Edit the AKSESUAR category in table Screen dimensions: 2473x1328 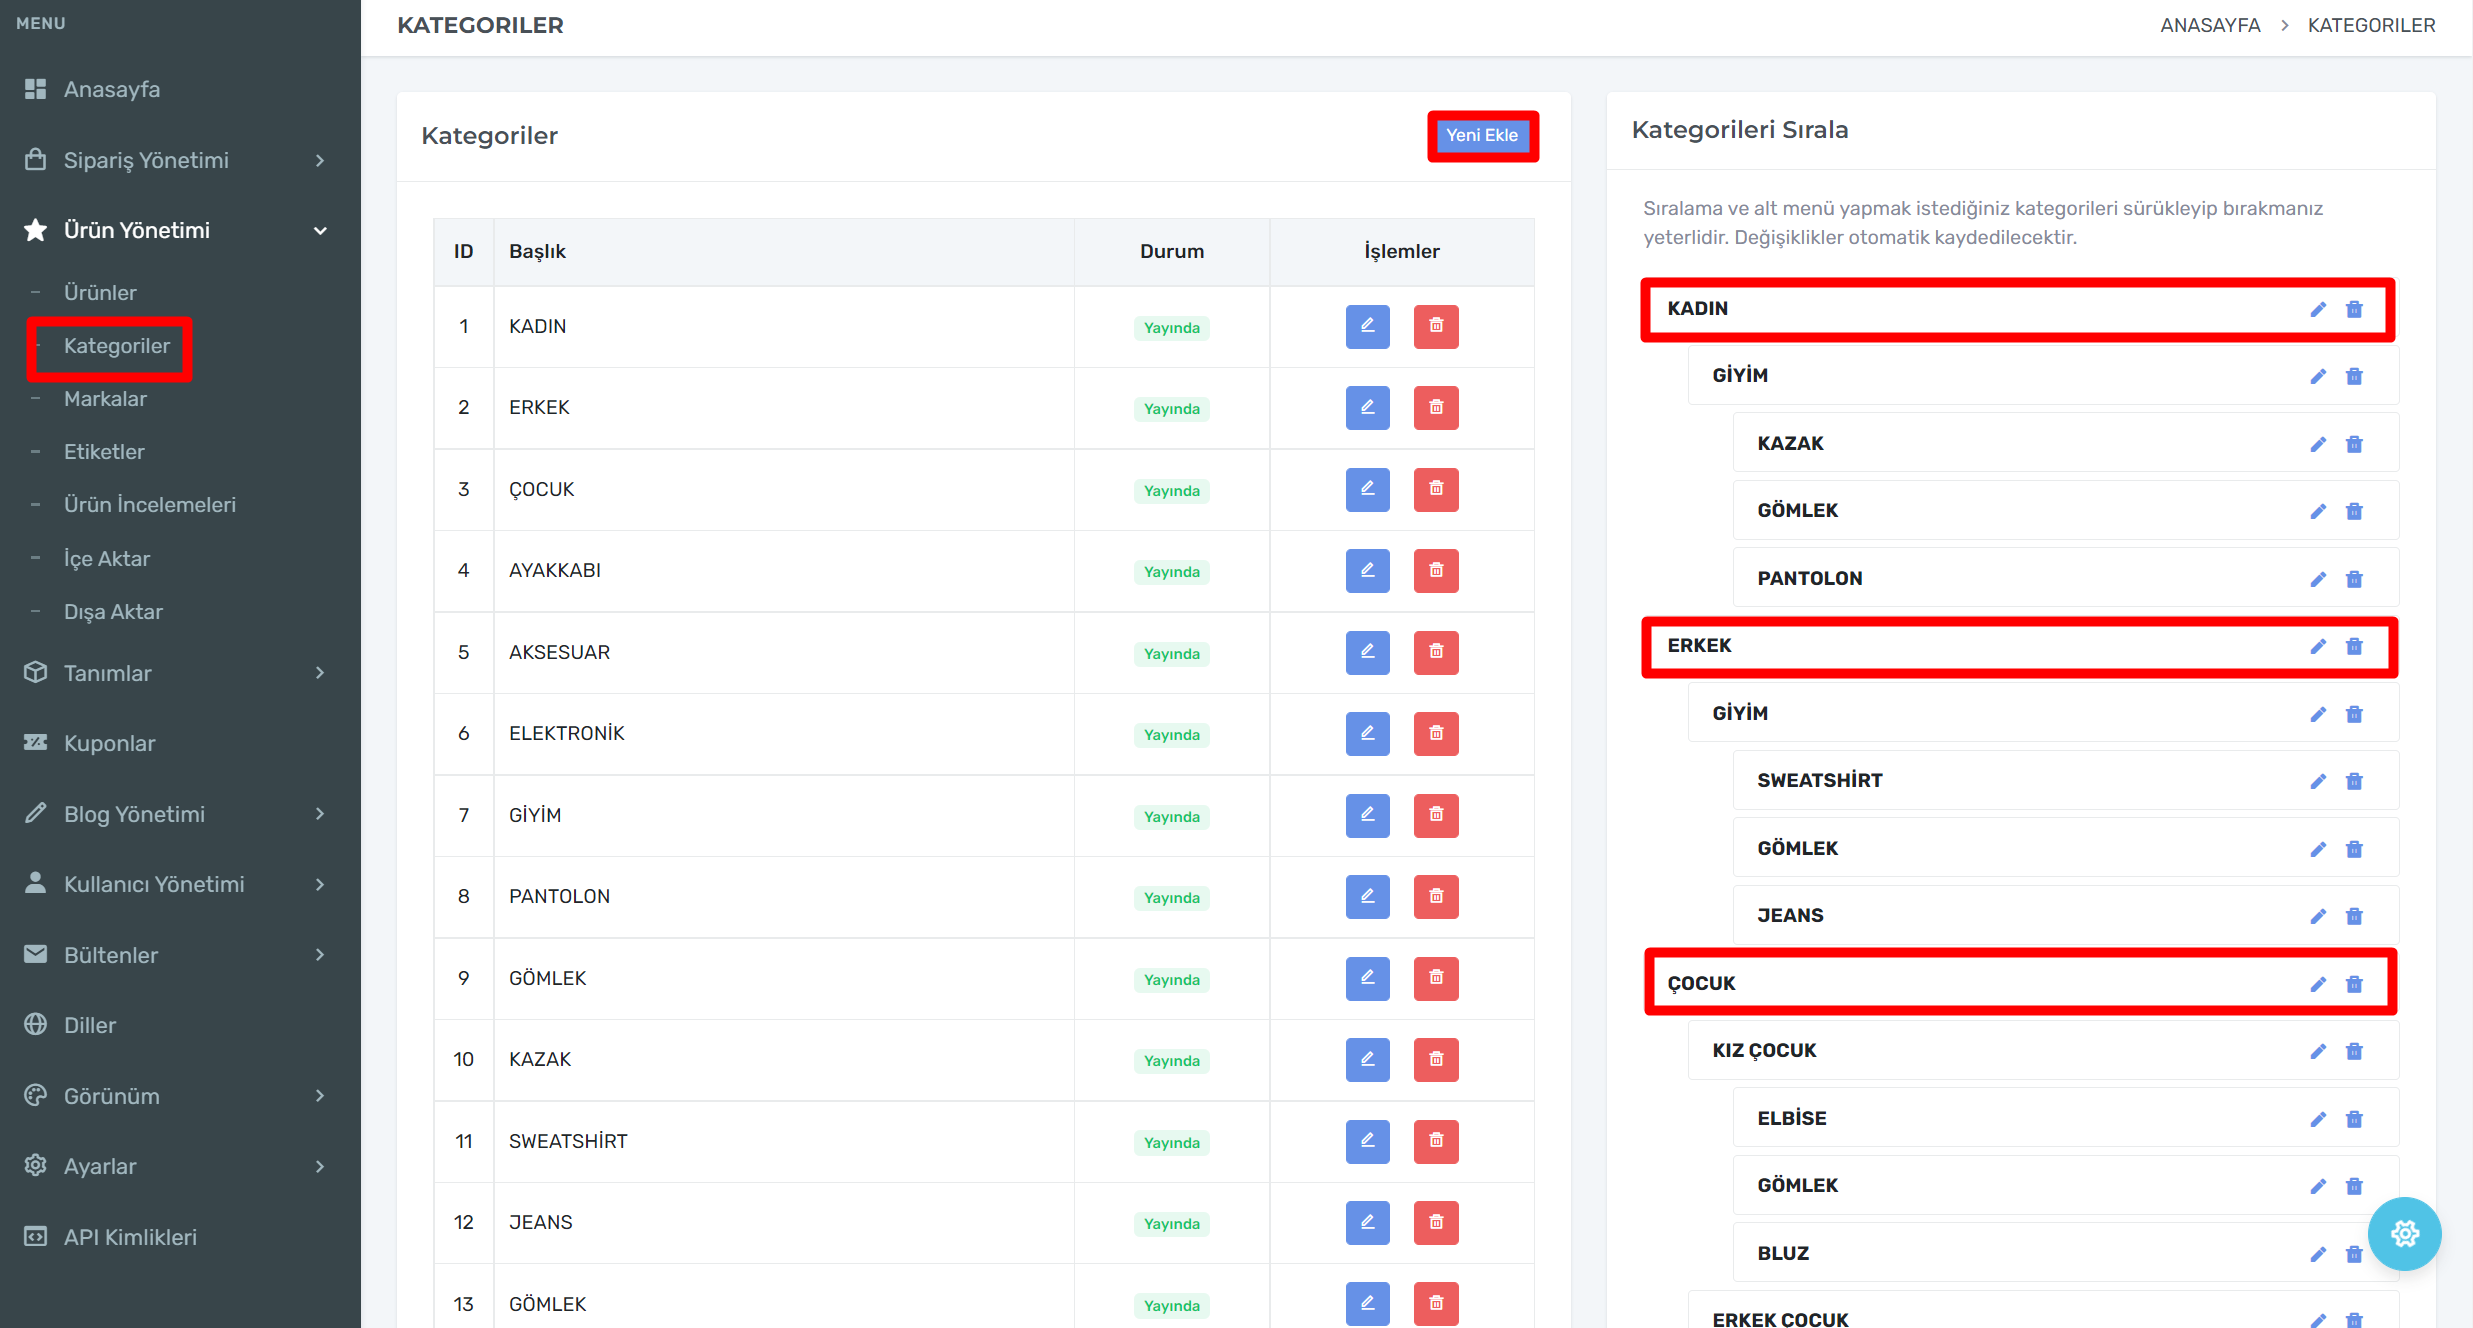[1367, 652]
